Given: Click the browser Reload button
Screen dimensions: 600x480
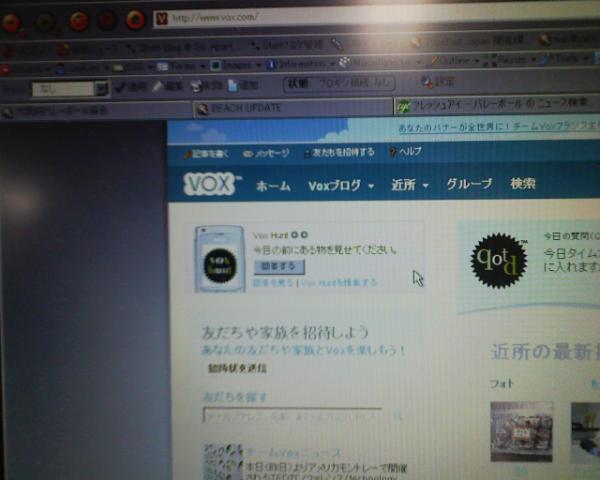Looking at the screenshot, I should click(78, 21).
